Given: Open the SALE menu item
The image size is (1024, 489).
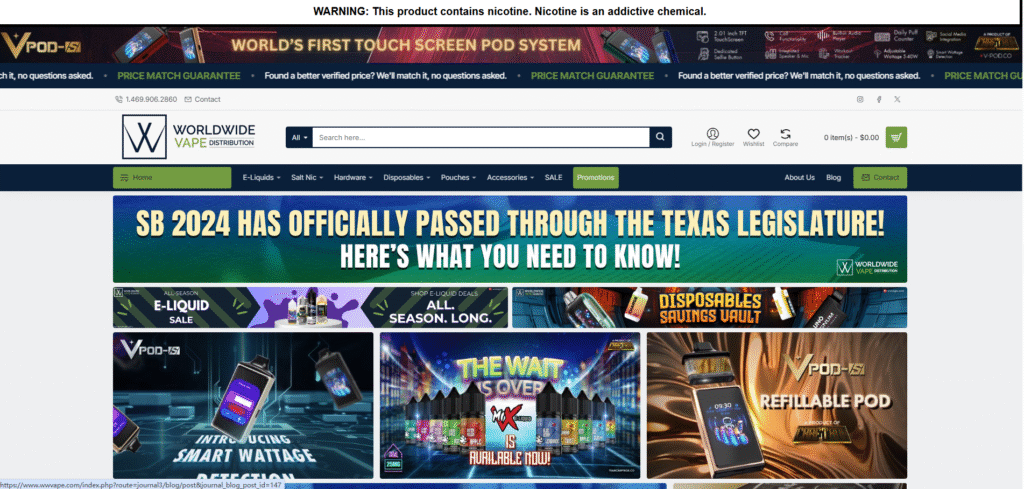Looking at the screenshot, I should point(553,178).
